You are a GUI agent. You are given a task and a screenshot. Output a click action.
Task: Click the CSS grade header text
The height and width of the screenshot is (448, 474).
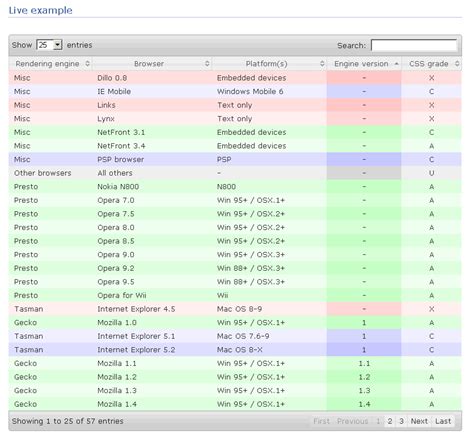click(429, 64)
